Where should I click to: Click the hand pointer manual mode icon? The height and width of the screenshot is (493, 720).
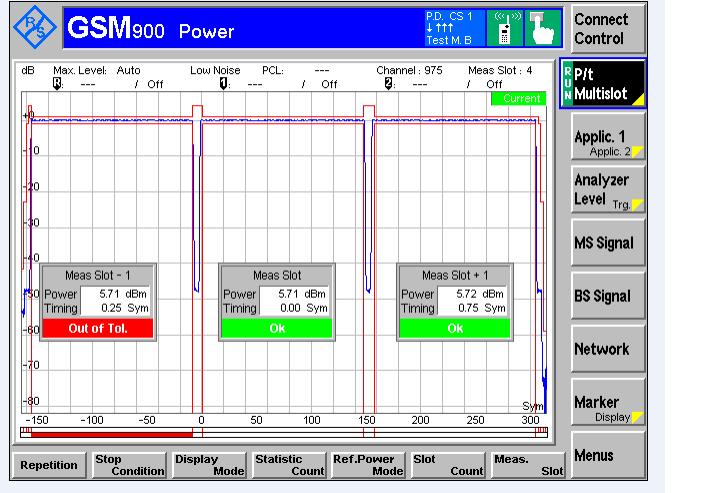(542, 28)
